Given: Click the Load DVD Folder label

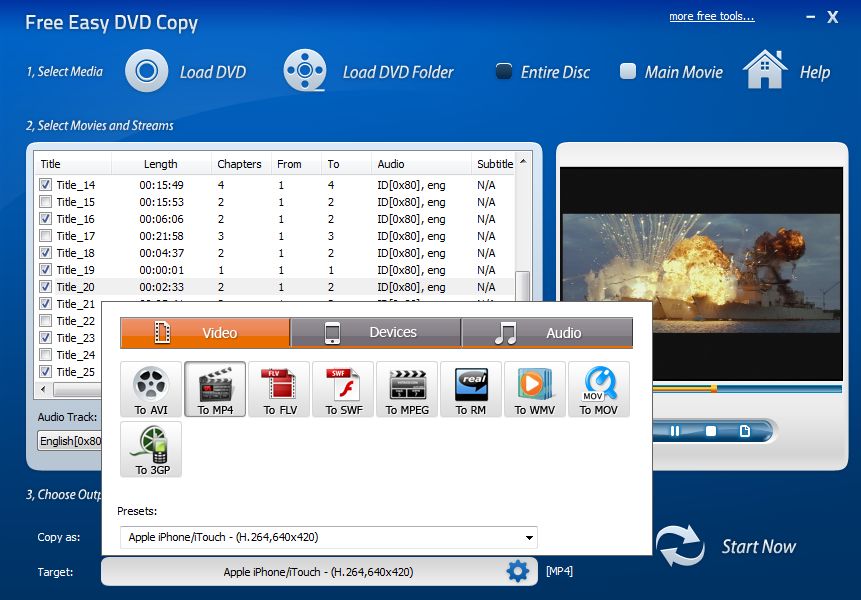Looking at the screenshot, I should tap(398, 72).
